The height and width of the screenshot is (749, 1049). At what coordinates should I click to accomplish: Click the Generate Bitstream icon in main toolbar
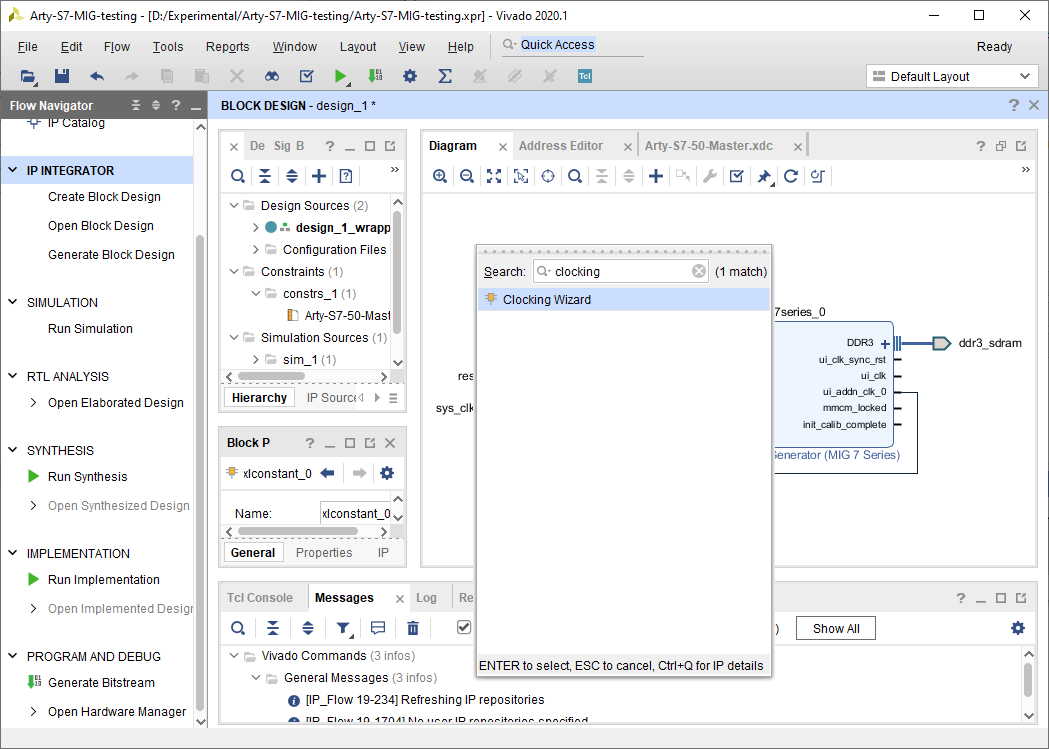pyautogui.click(x=375, y=76)
